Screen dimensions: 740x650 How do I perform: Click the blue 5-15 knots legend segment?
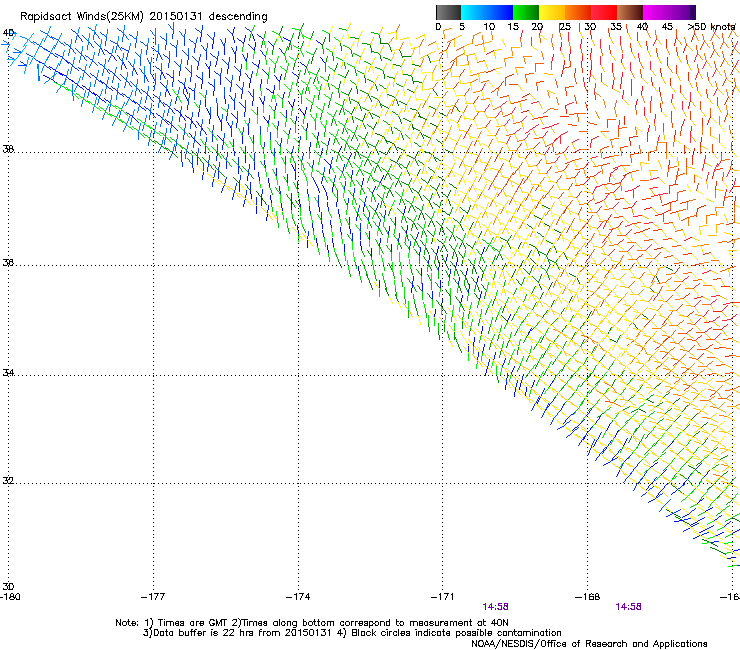tap(487, 12)
